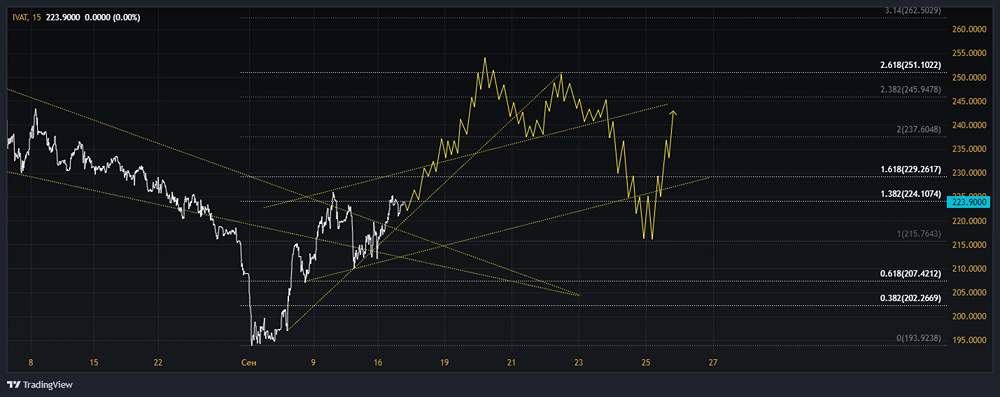Viewport: 1000px width, 397px height.
Task: Click the Fibonacci label 0.382(202.2669)
Action: 912,298
